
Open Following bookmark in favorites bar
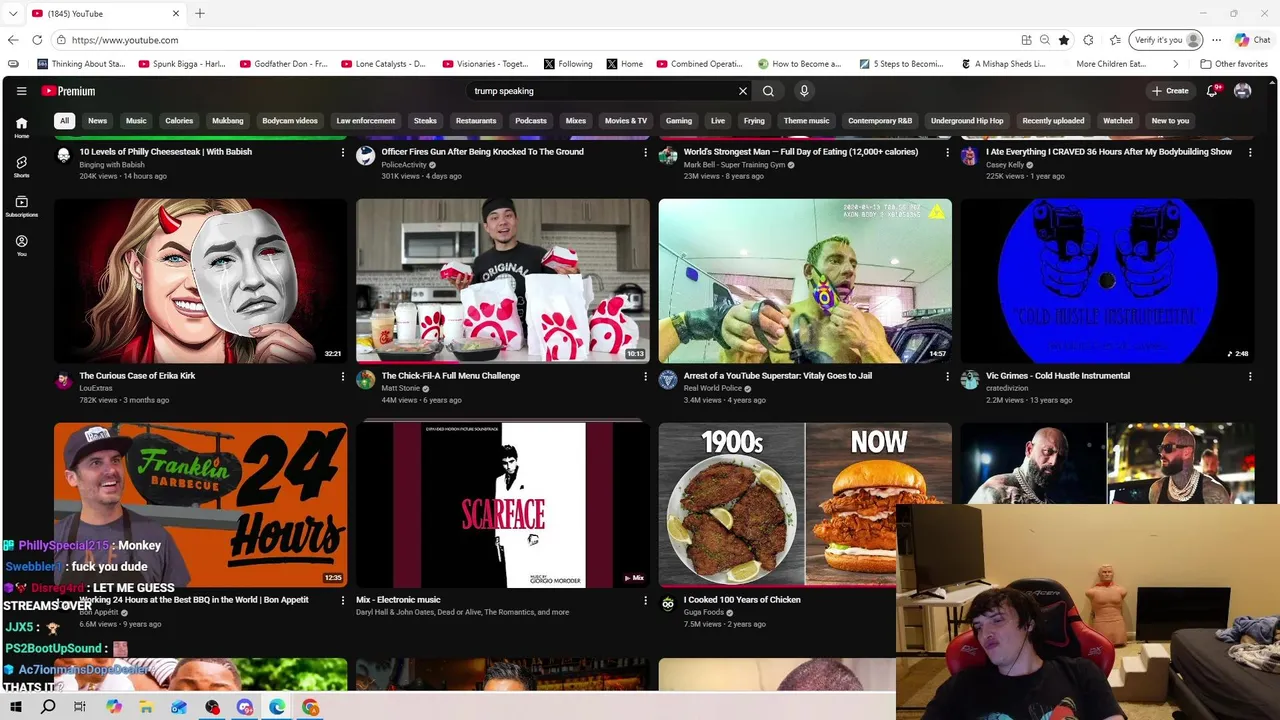point(568,64)
